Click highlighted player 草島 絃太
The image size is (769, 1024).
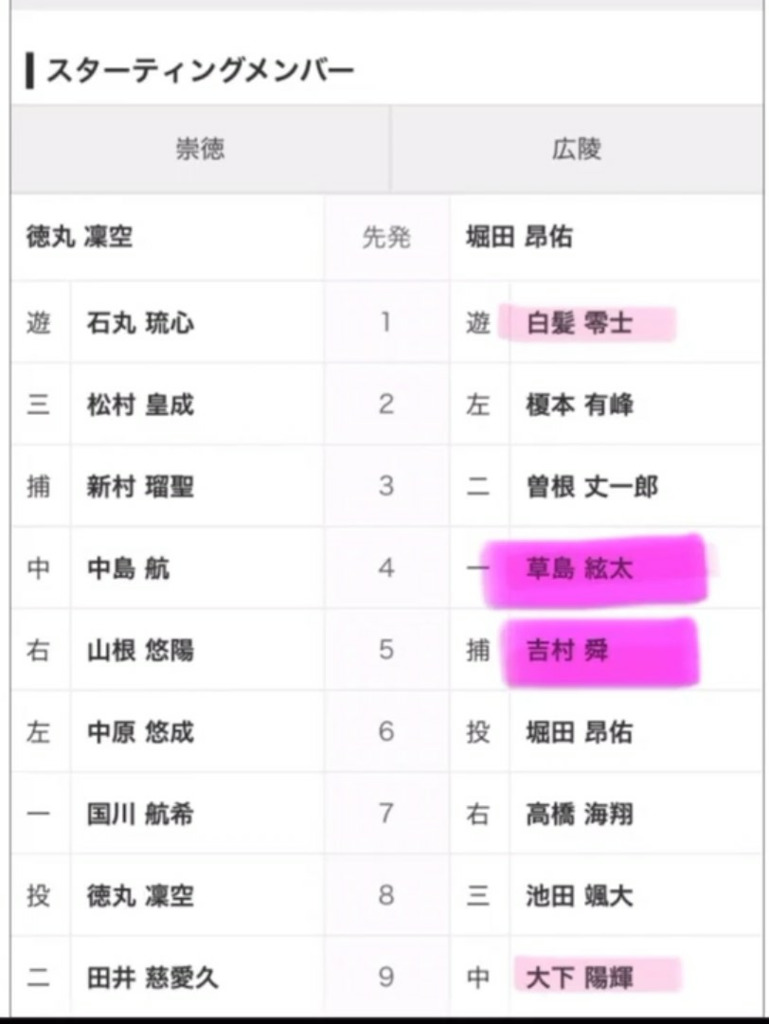(x=579, y=568)
